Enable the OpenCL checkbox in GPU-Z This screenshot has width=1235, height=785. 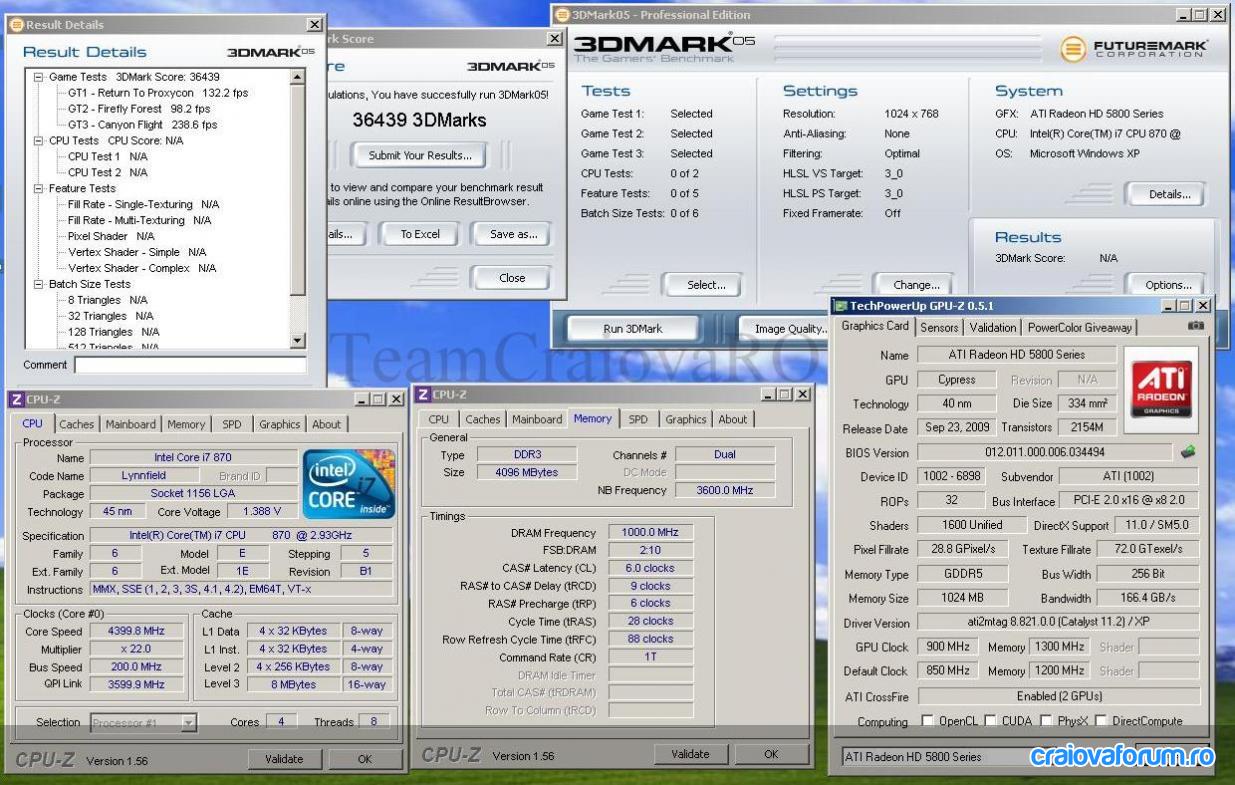[927, 721]
